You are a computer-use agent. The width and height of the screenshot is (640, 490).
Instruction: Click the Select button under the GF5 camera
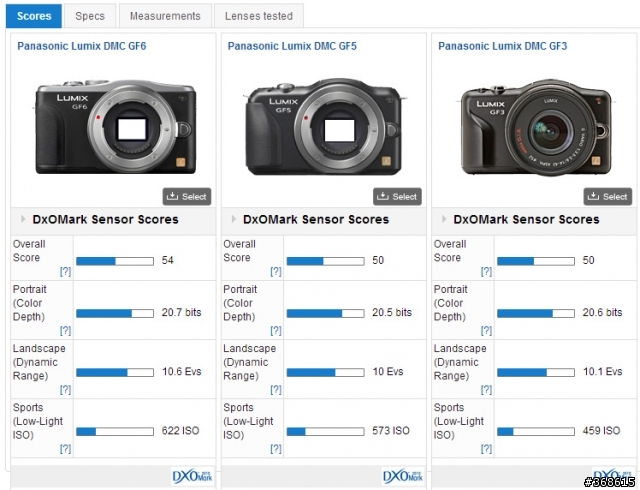[397, 196]
